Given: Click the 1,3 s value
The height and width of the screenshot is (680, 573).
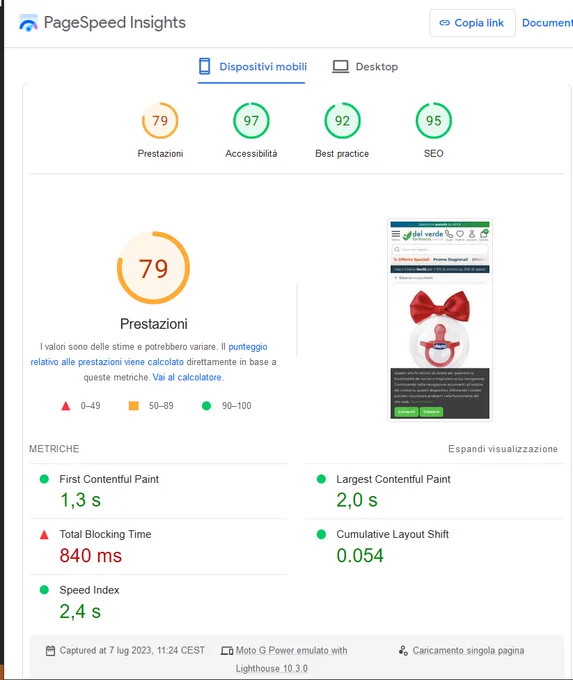Looking at the screenshot, I should (80, 500).
